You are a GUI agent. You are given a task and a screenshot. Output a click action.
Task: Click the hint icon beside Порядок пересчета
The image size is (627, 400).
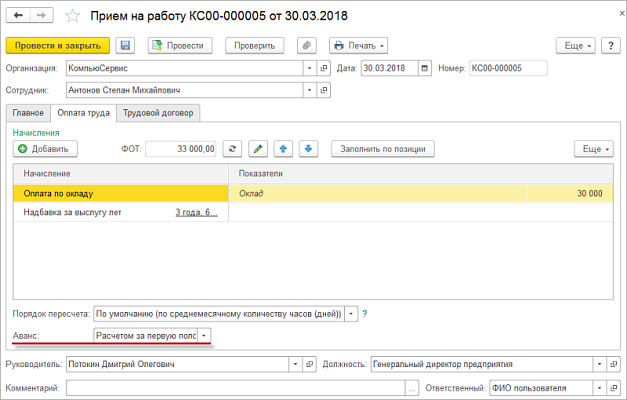pos(364,313)
